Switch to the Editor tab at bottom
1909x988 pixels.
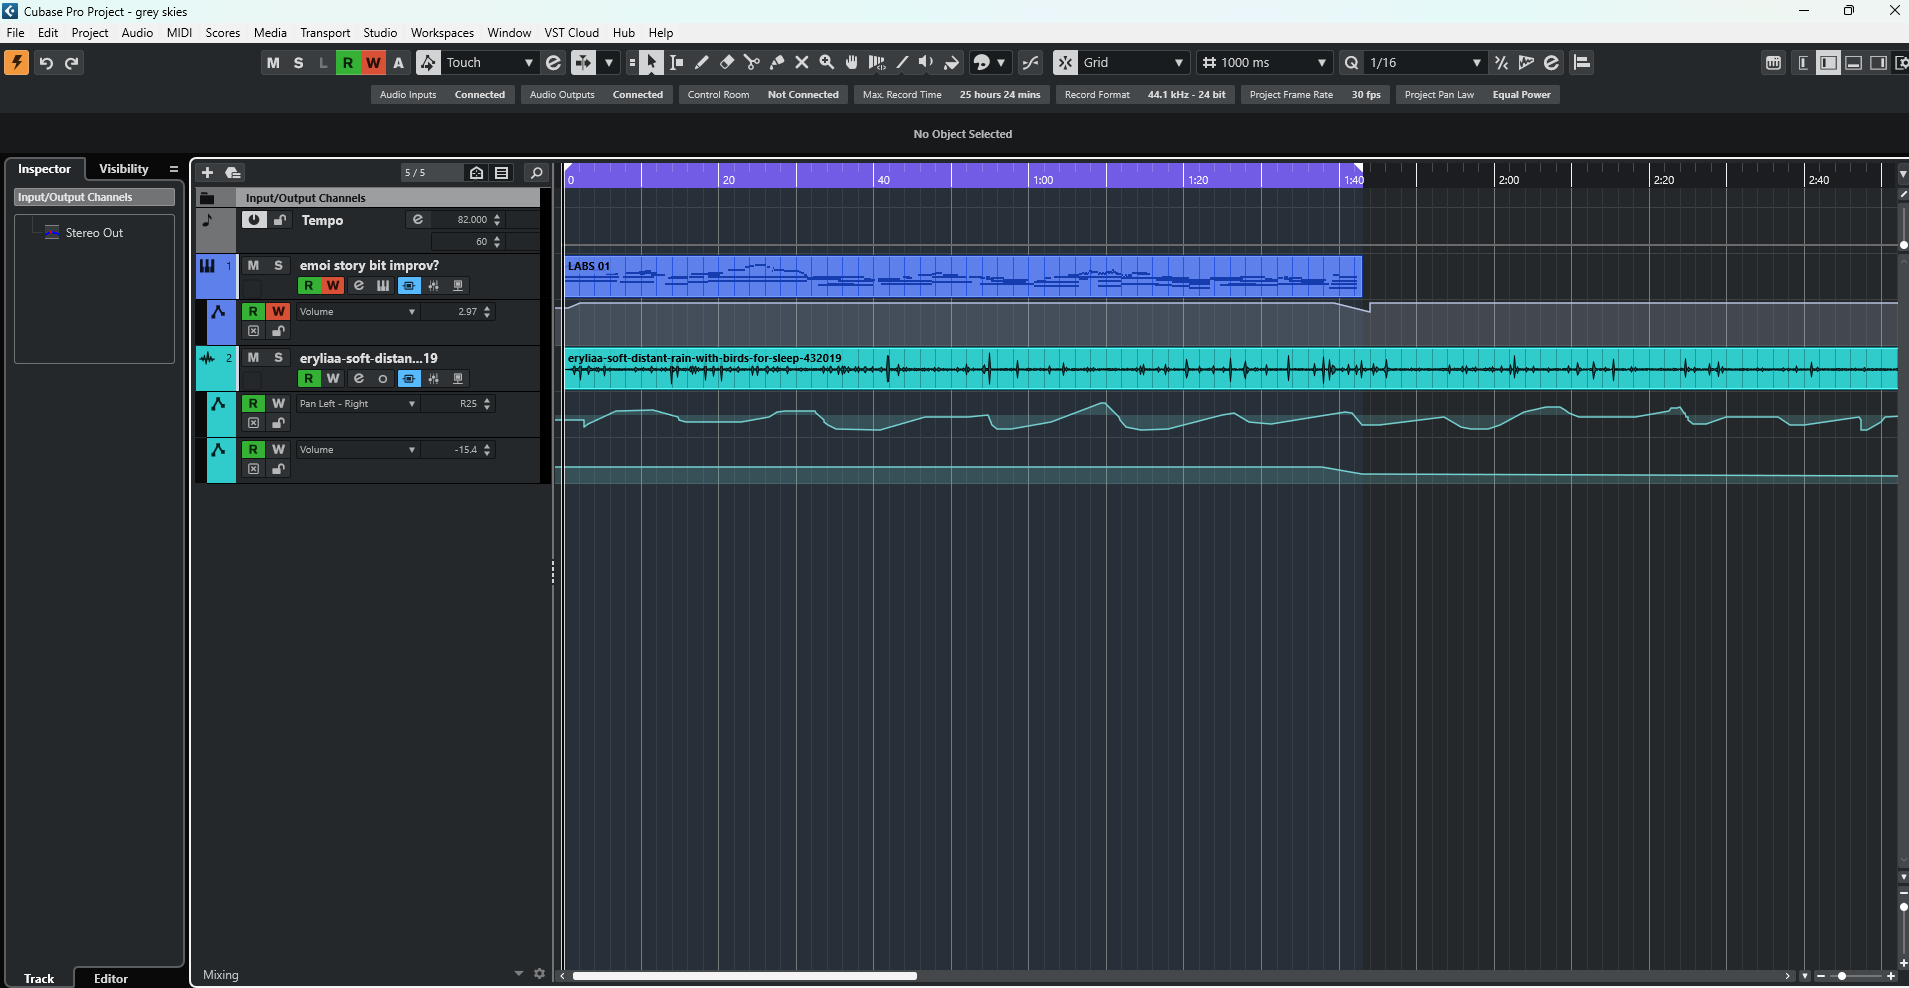coord(111,978)
